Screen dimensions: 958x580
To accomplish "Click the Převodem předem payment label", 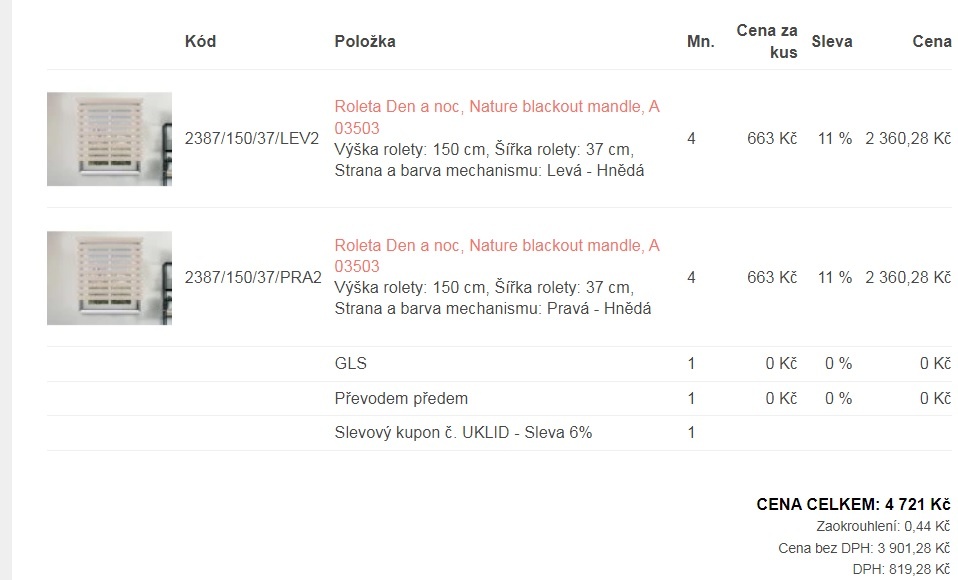I will pyautogui.click(x=401, y=398).
